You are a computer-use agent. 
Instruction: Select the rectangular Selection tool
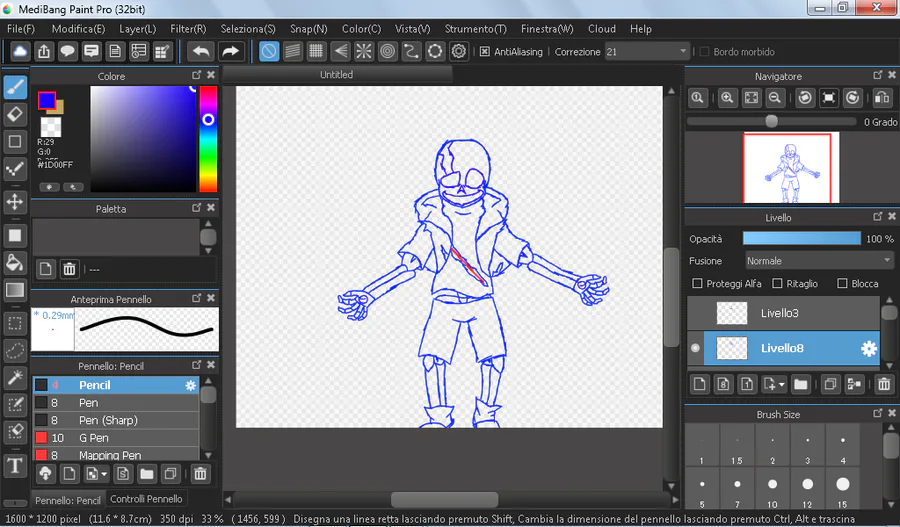coord(15,324)
